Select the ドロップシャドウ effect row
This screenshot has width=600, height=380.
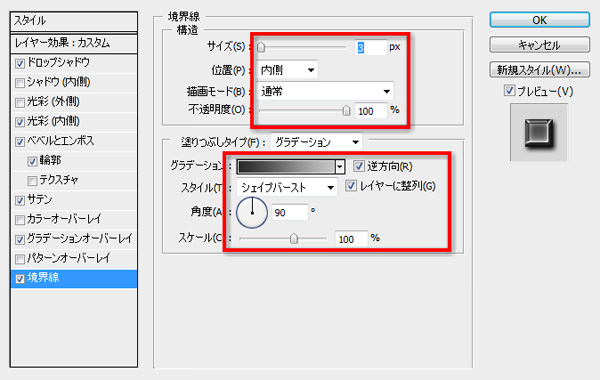73,63
